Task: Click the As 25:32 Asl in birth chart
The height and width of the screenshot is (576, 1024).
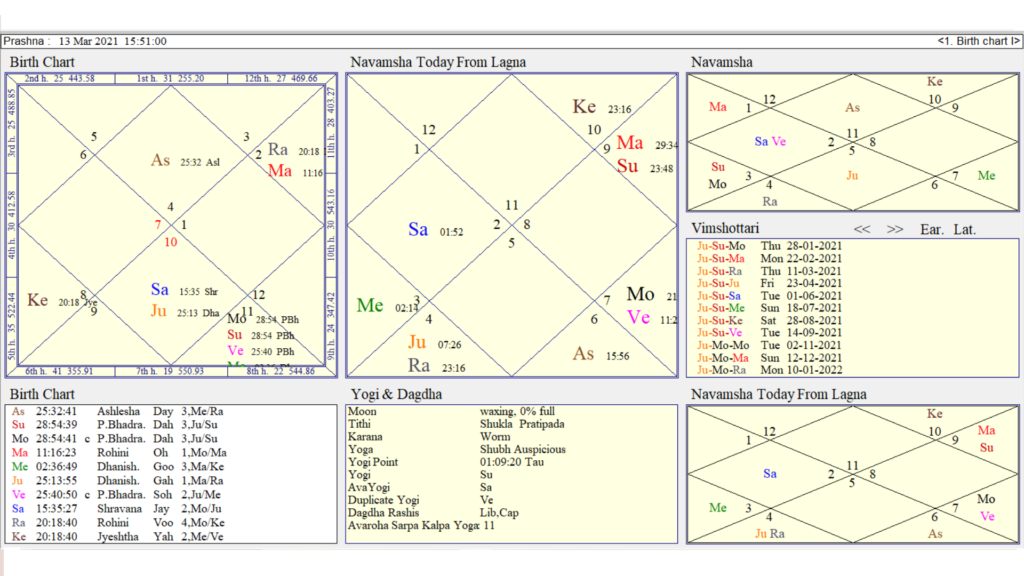Action: click(x=185, y=161)
